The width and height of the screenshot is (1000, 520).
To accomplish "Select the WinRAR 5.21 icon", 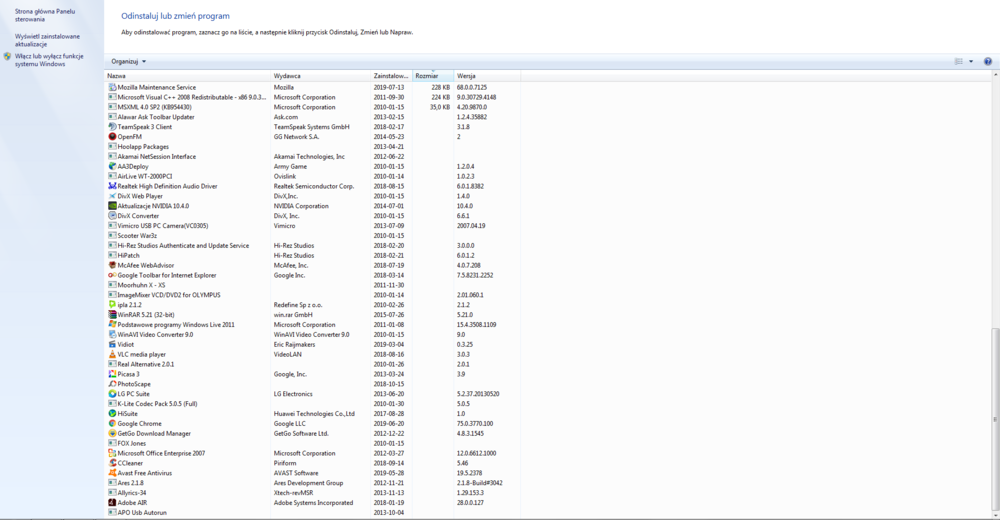I will (112, 315).
